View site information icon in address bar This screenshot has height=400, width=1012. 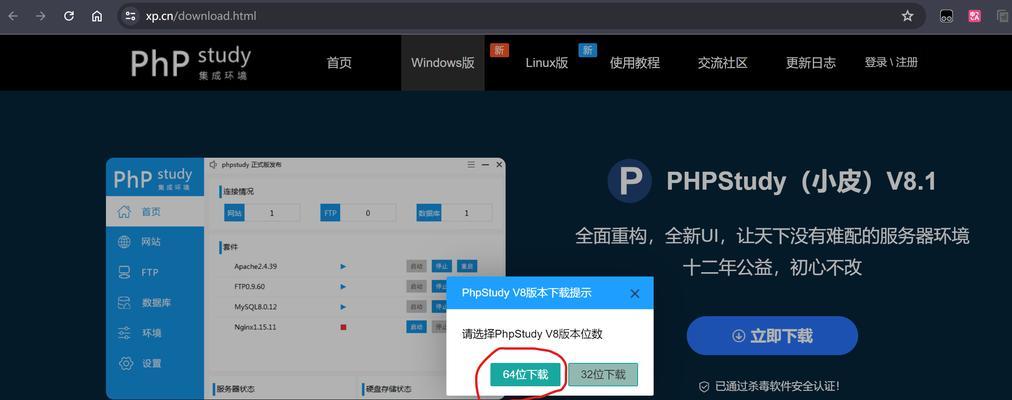click(x=130, y=16)
